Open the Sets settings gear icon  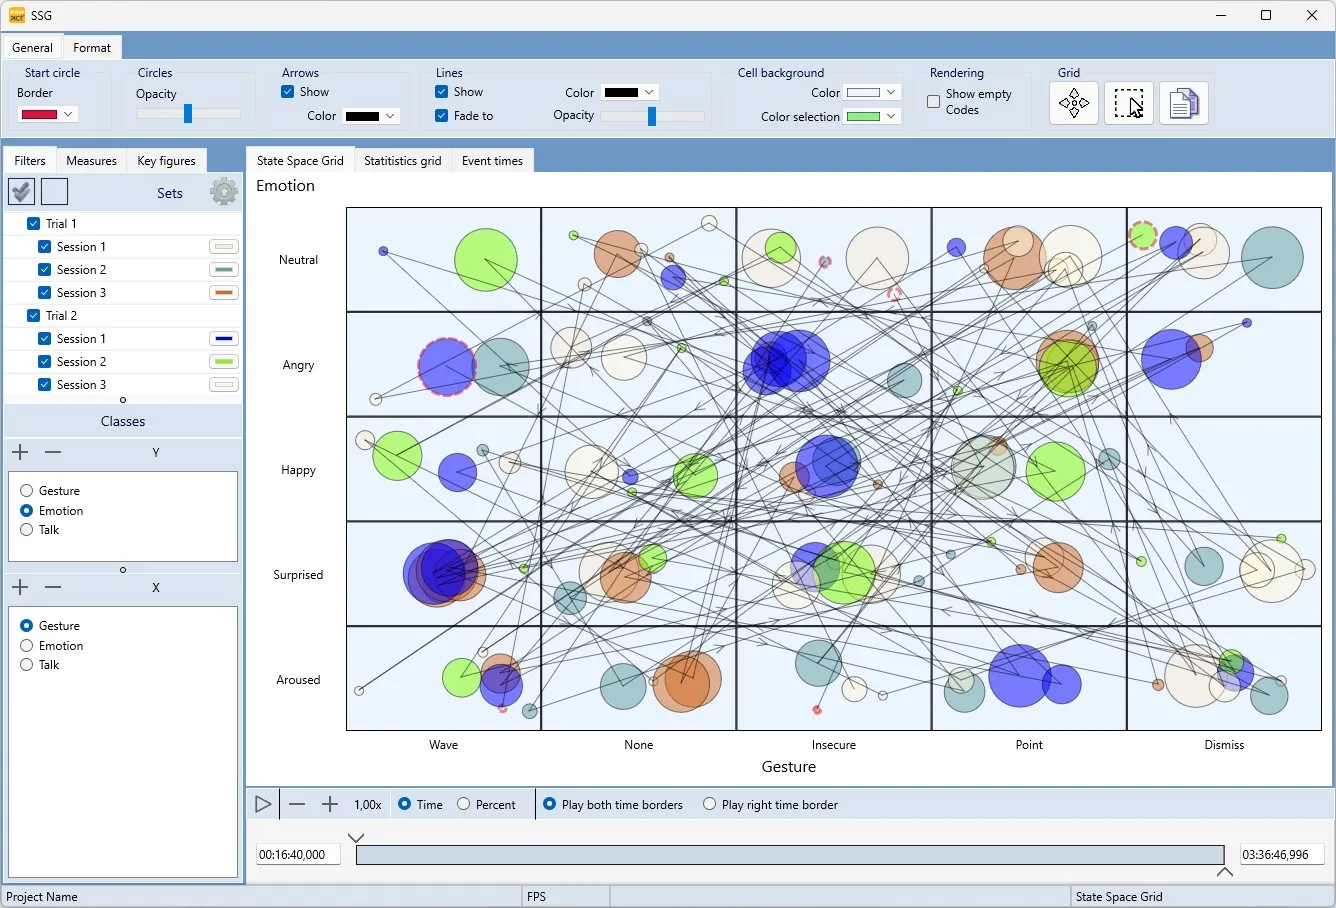click(223, 192)
